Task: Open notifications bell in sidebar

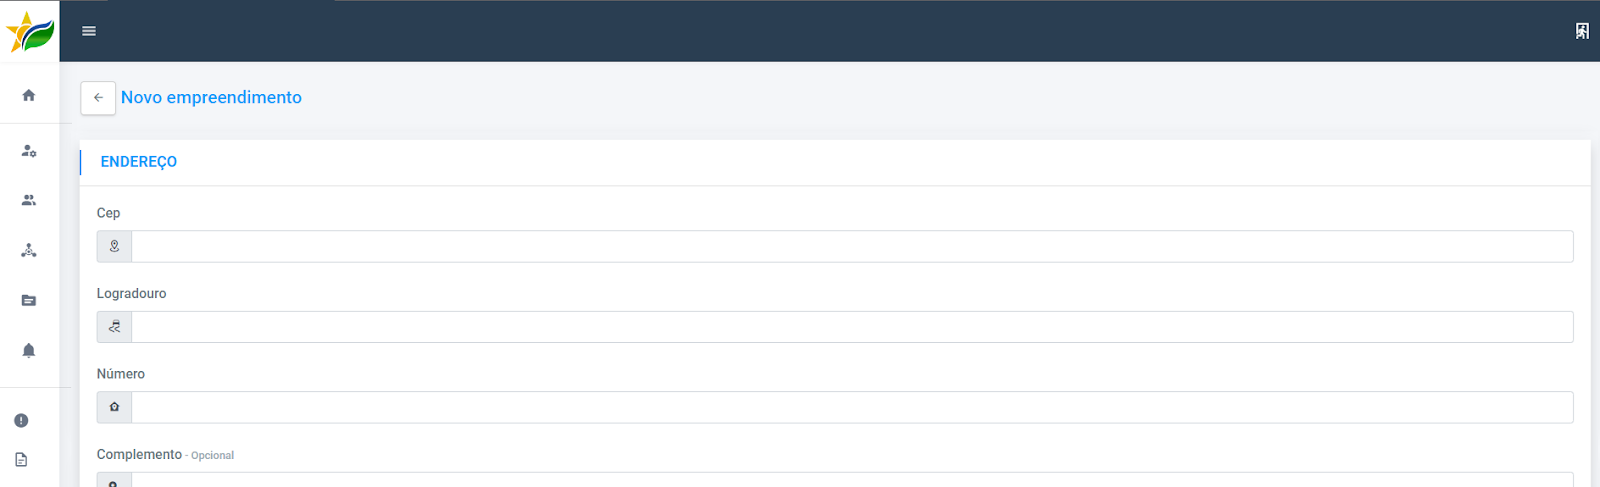Action: [29, 350]
